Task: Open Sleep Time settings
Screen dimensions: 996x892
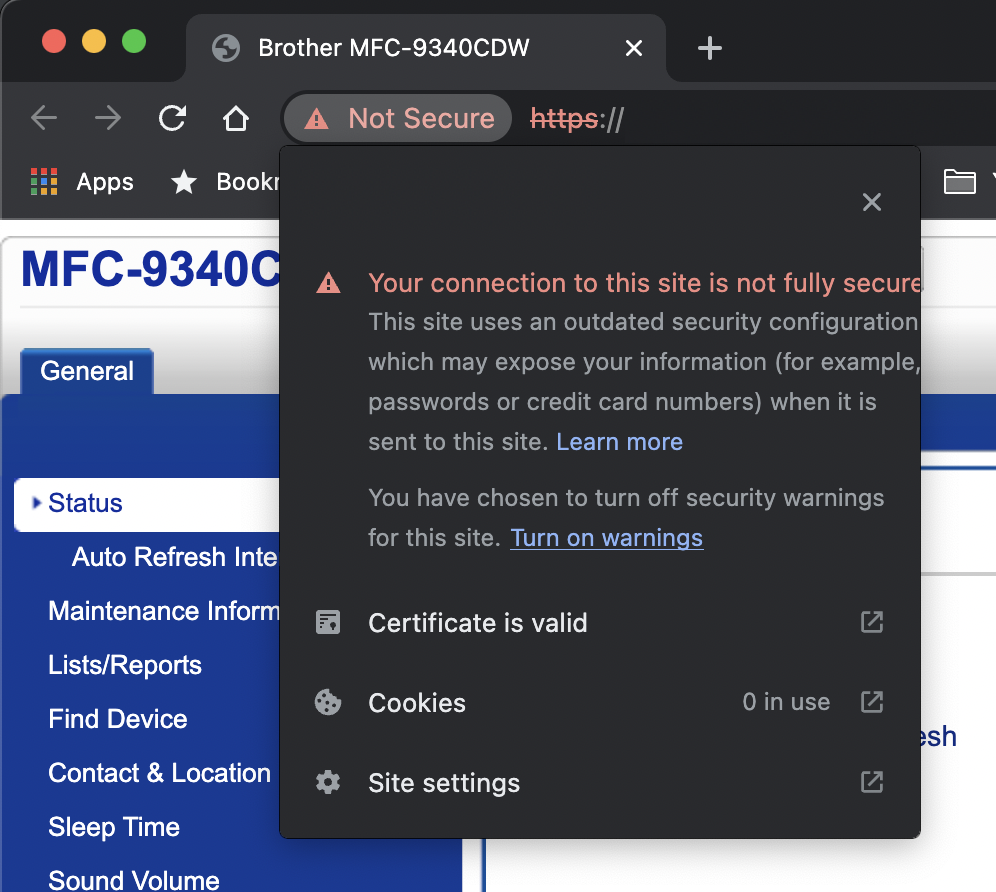Action: point(114,827)
